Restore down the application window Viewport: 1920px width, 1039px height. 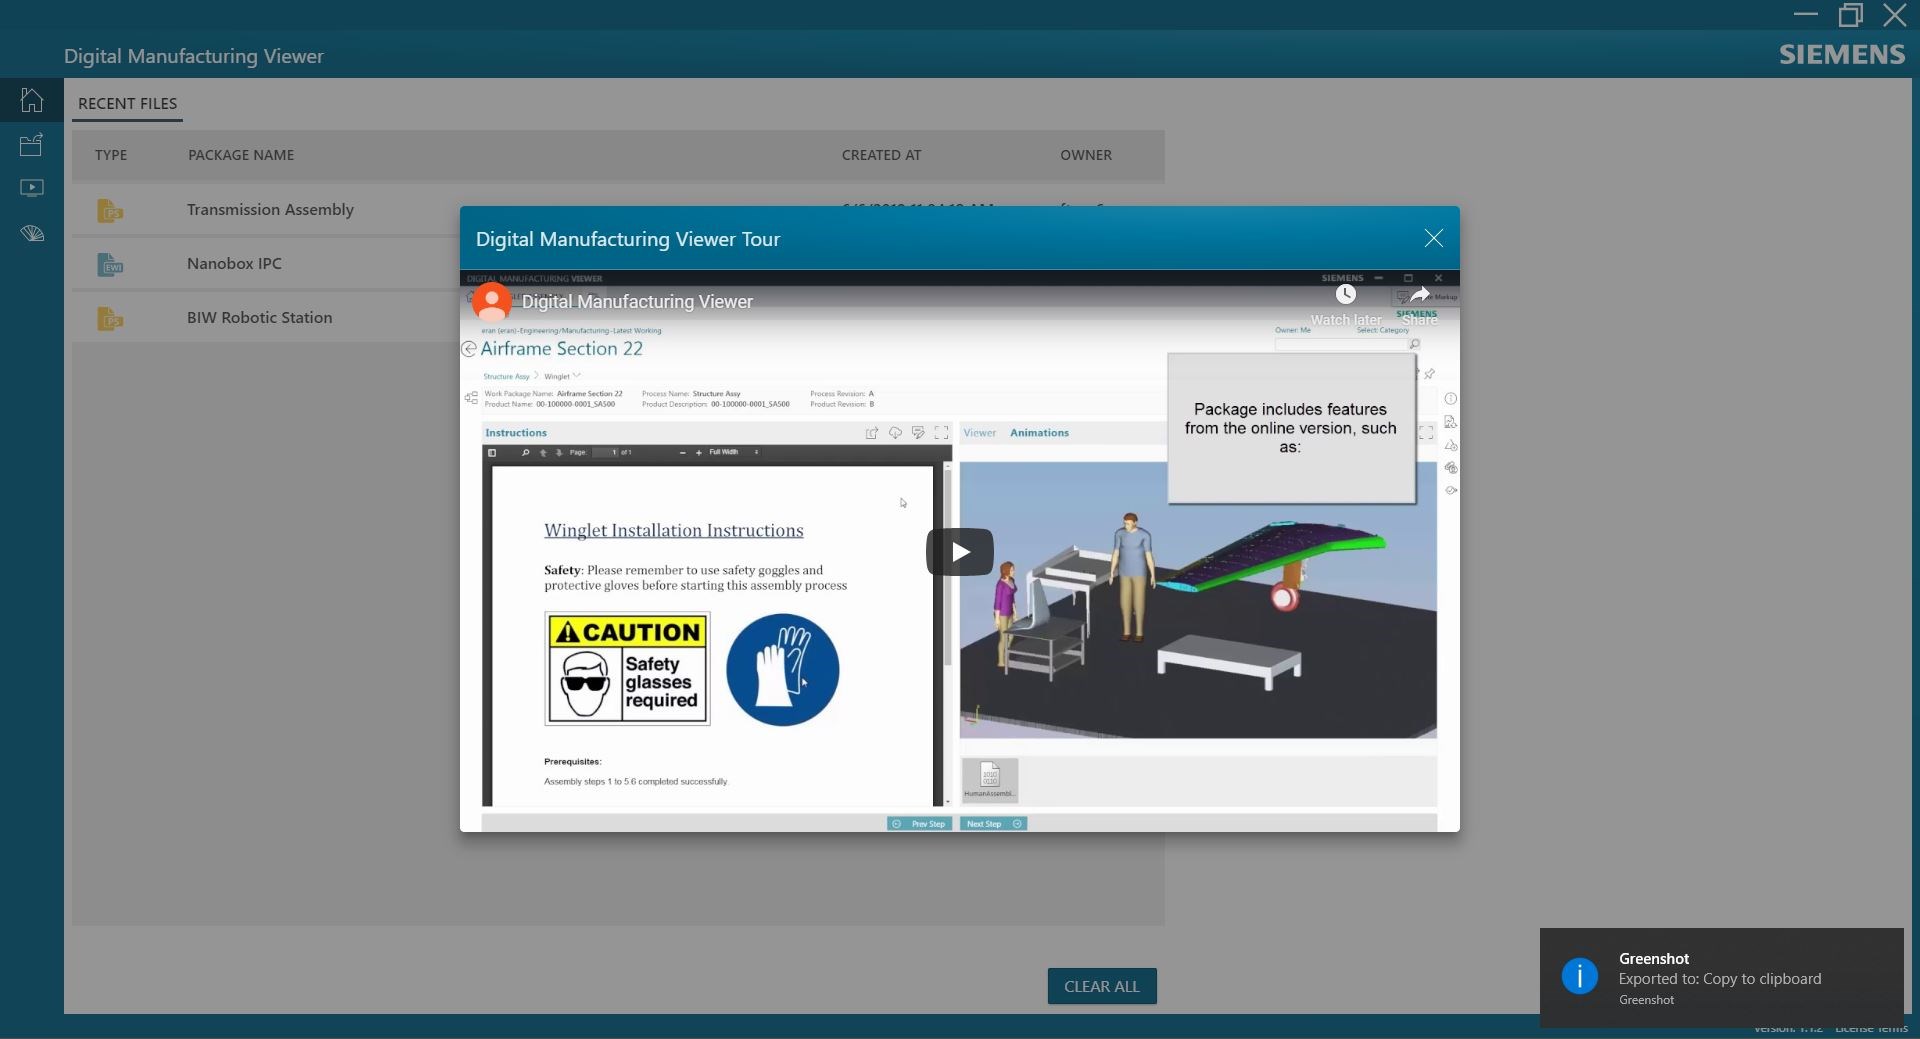[x=1850, y=15]
